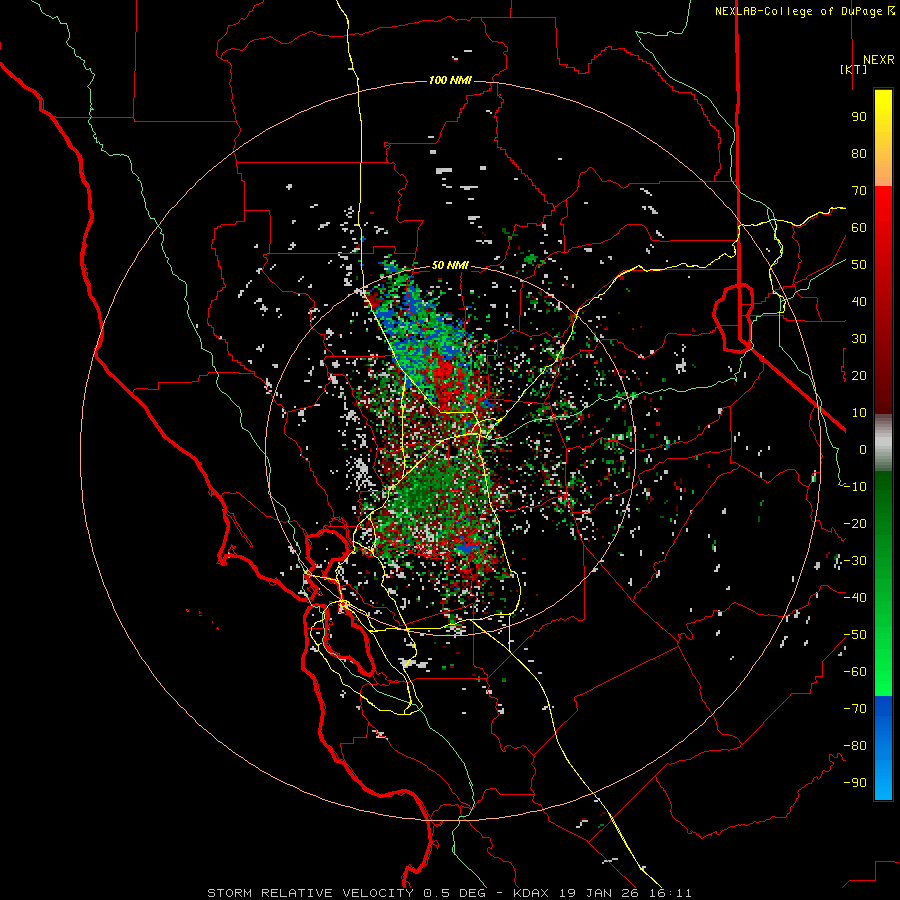Click the 80 value on velocity scale
The height and width of the screenshot is (900, 900).
coord(859,154)
